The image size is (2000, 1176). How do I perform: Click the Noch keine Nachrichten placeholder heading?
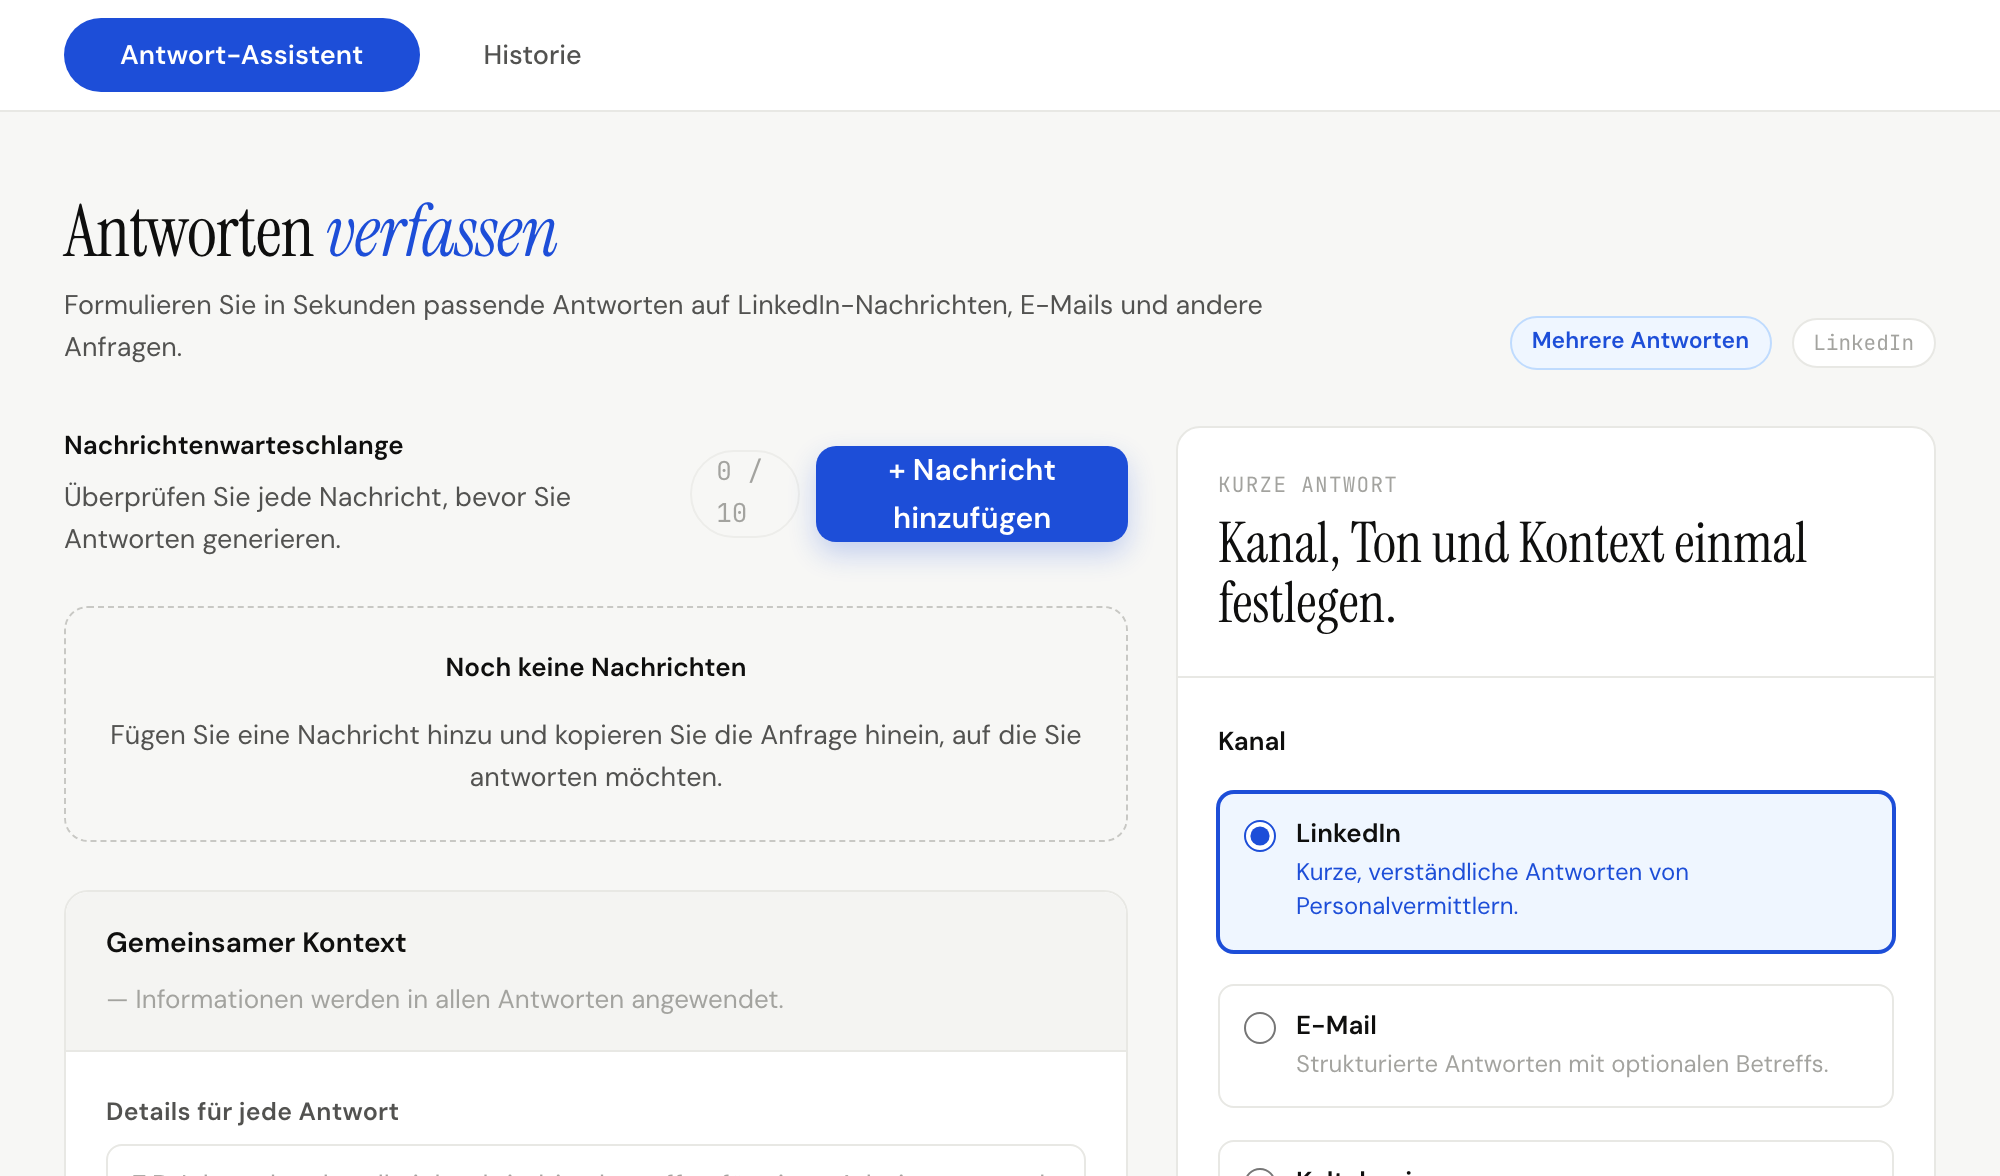(x=596, y=667)
